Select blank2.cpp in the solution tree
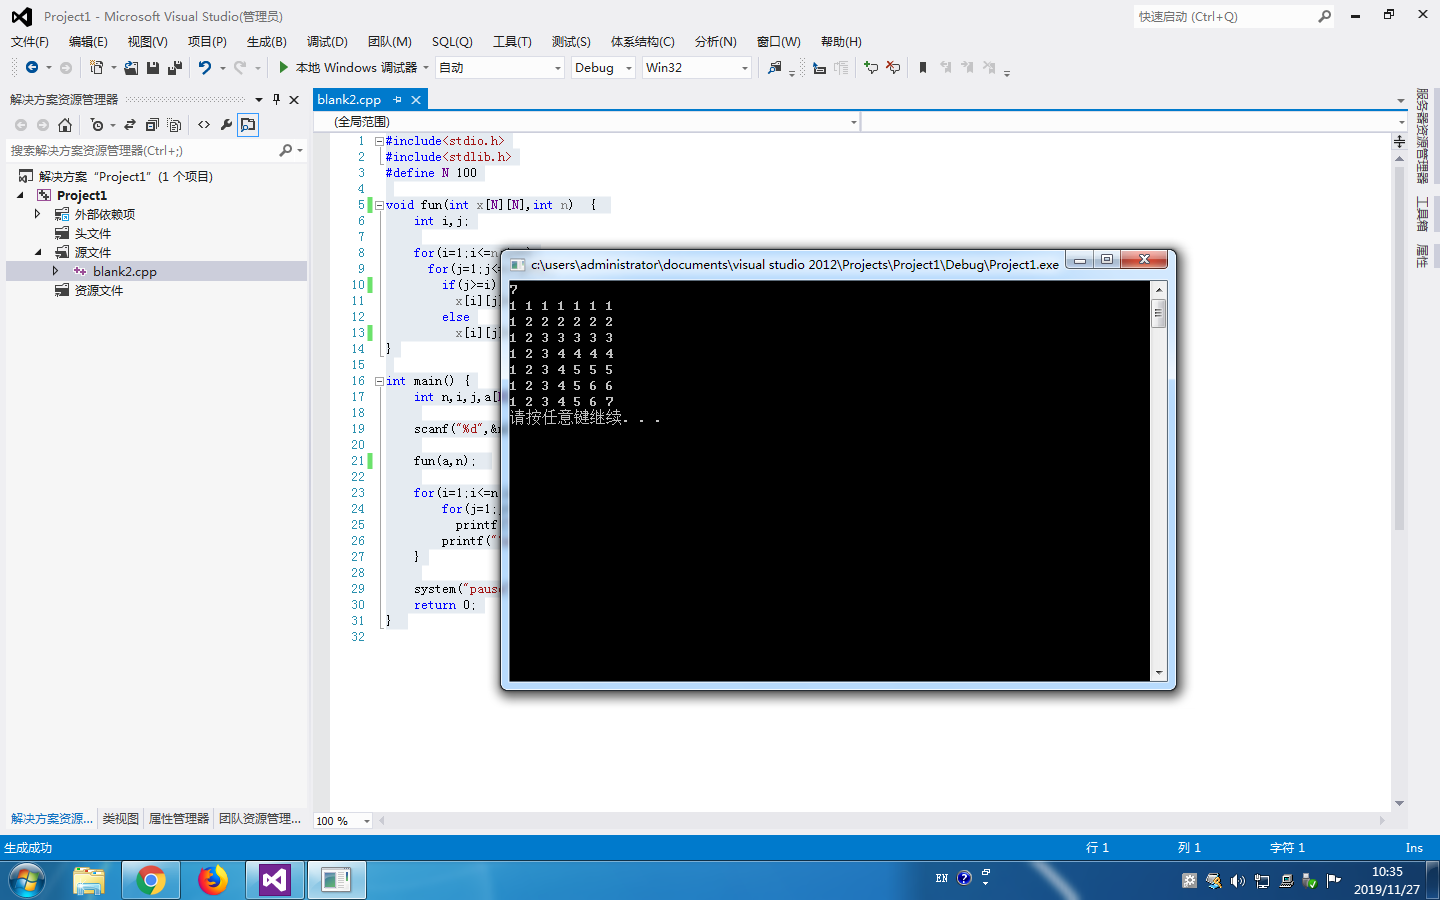 (124, 272)
